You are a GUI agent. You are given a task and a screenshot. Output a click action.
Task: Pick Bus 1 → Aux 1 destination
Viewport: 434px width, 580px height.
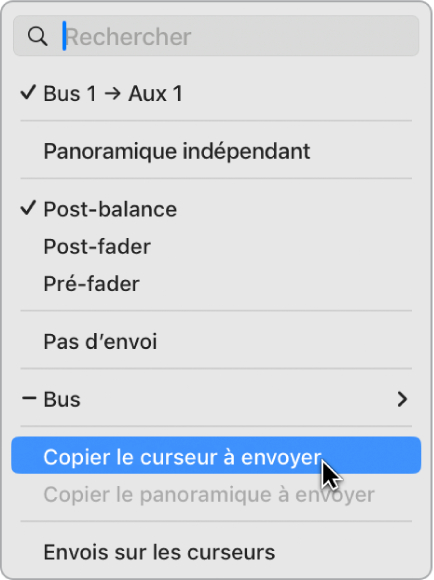pyautogui.click(x=216, y=93)
